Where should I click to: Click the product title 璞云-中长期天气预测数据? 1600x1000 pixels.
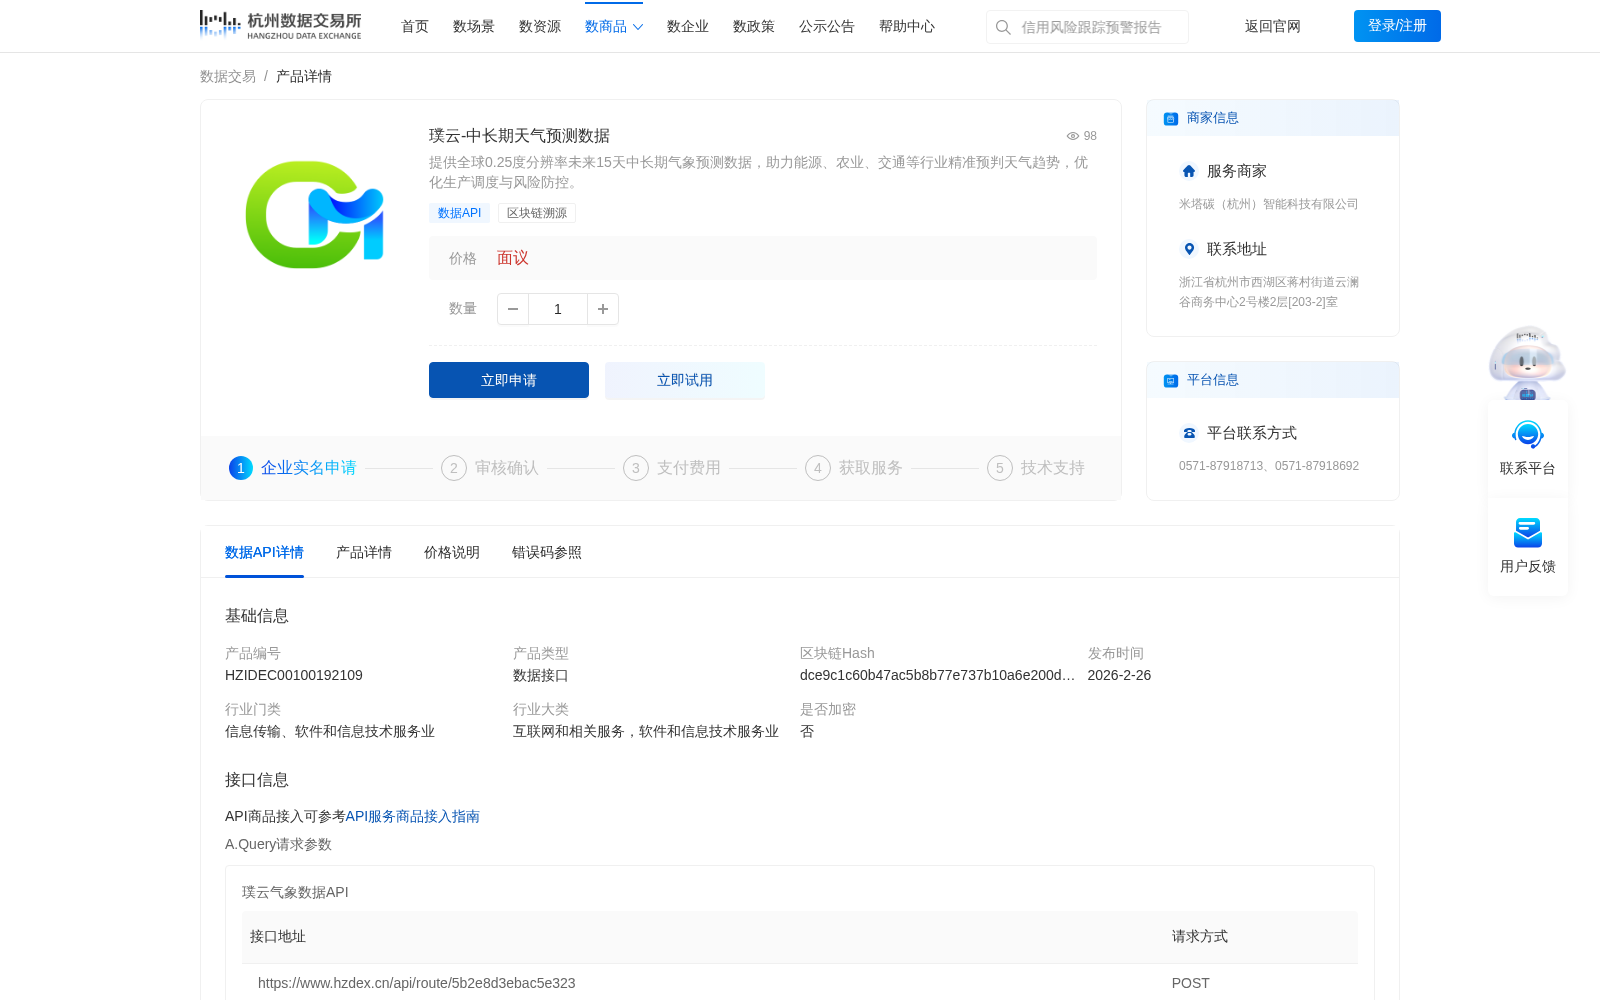tap(519, 136)
